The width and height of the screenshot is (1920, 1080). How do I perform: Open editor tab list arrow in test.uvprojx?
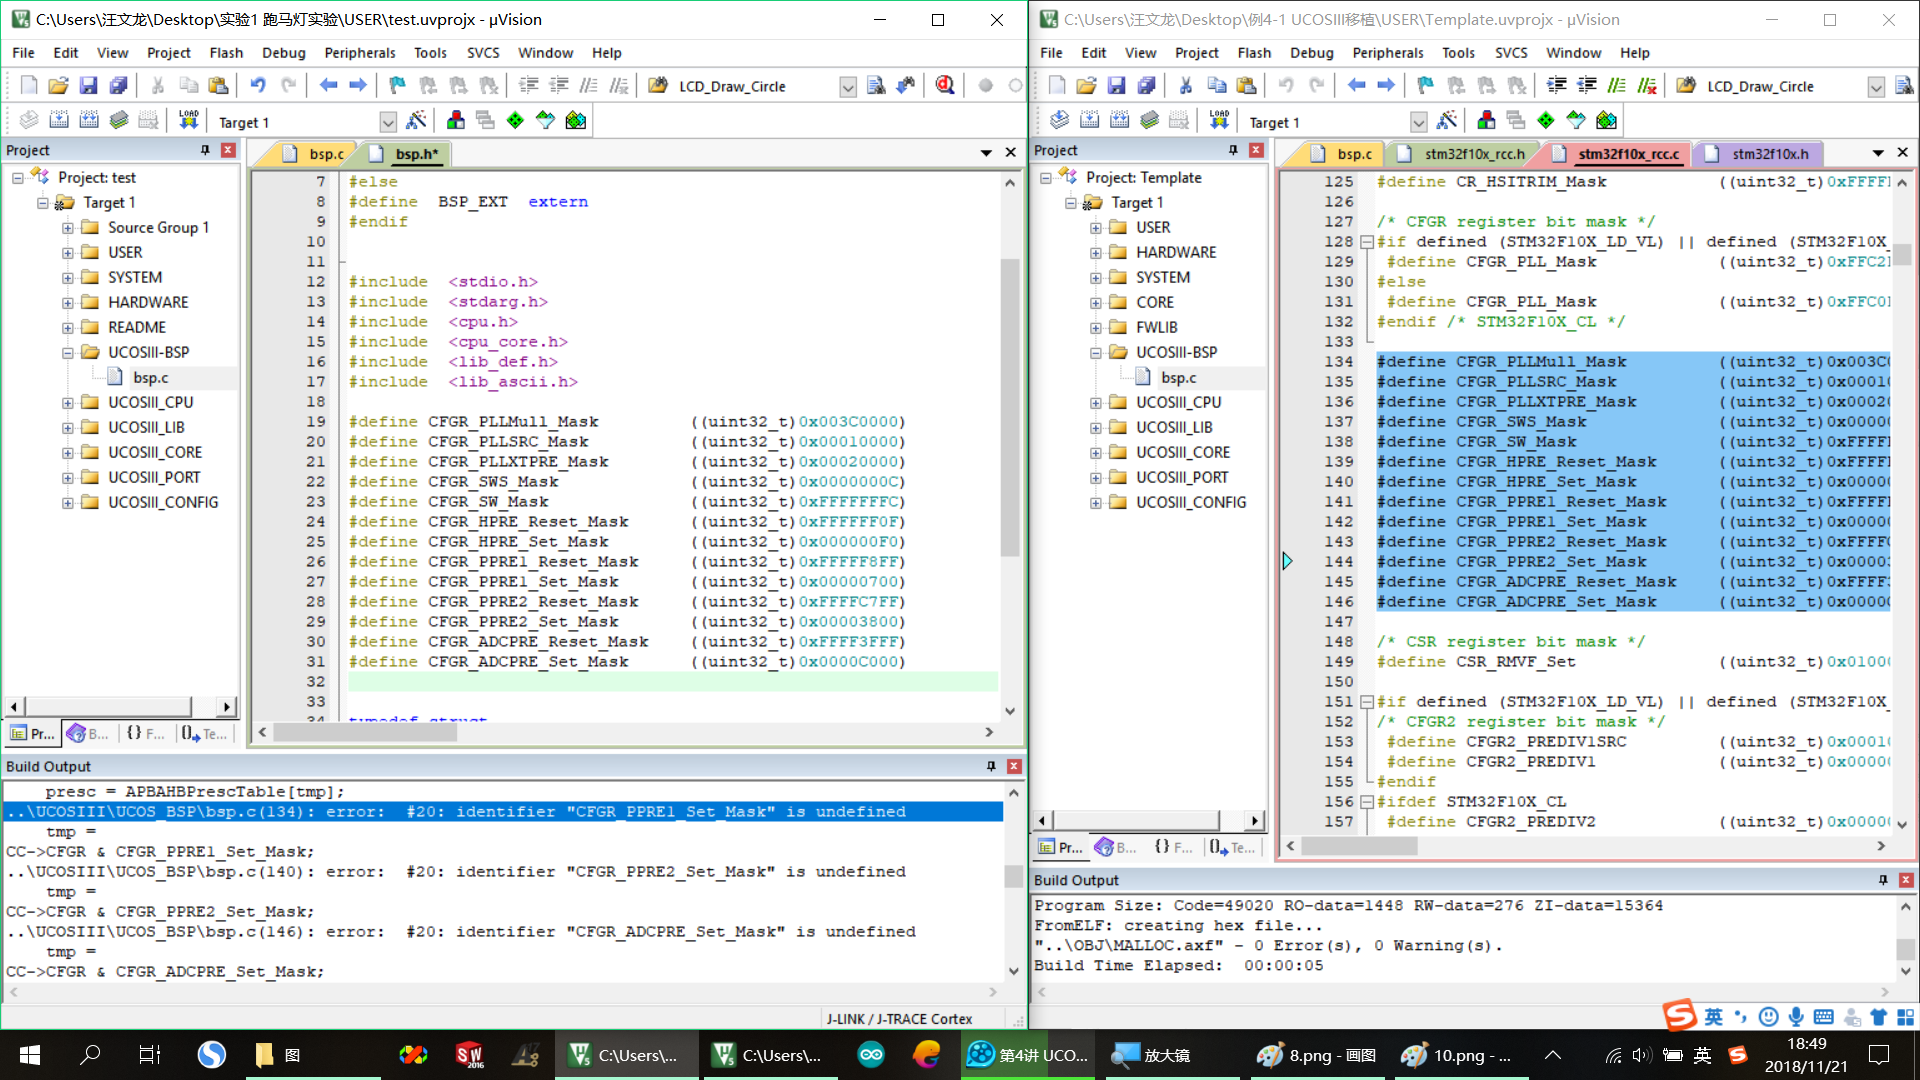point(986,152)
